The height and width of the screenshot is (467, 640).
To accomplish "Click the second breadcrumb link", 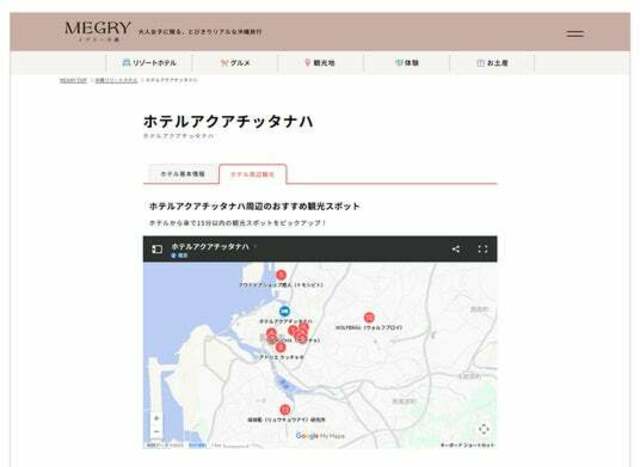I will point(116,80).
